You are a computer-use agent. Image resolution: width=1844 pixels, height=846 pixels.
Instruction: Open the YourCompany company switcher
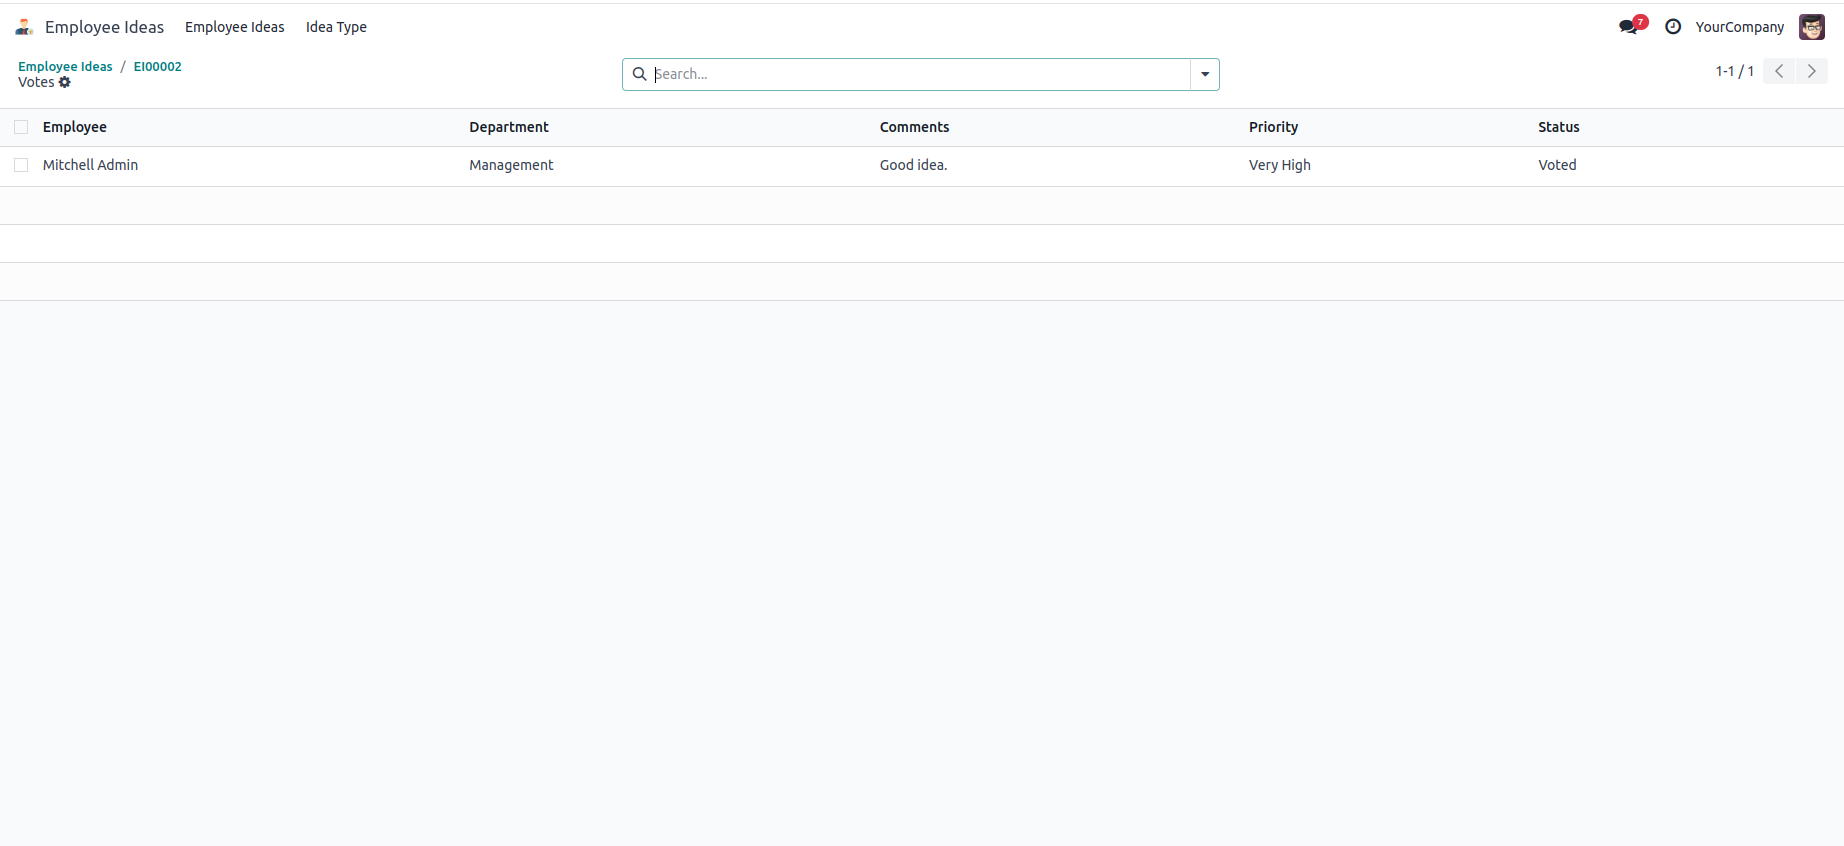point(1739,27)
